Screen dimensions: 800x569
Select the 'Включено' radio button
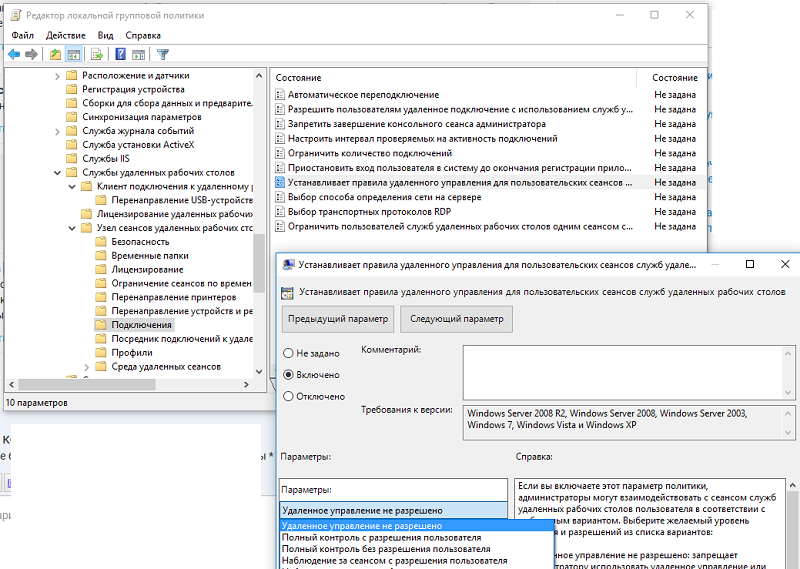coord(288,375)
